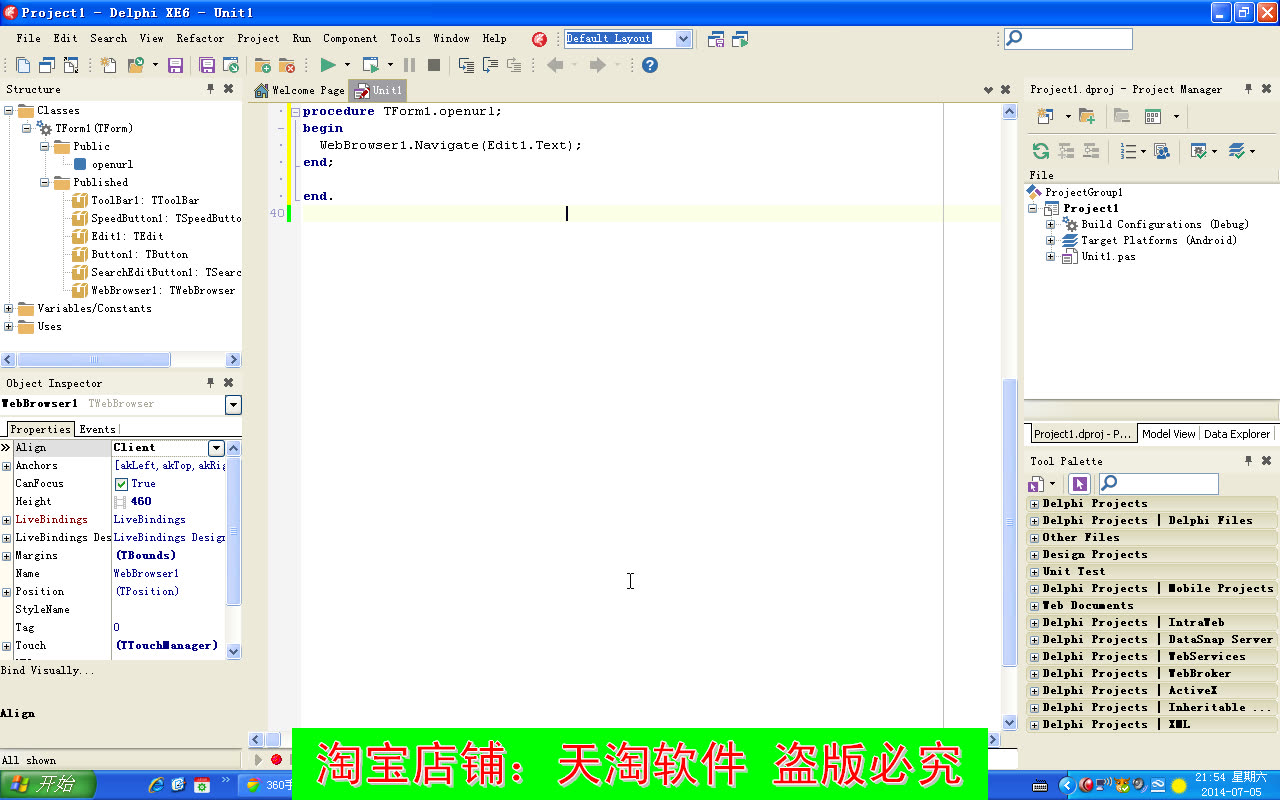This screenshot has width=1280, height=800.
Task: Click the Open file folder icon
Action: tap(135, 65)
